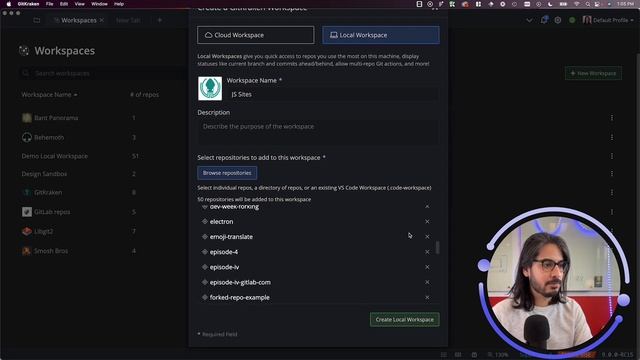Click the emoji-translate repository name
640x360 pixels.
(231, 237)
